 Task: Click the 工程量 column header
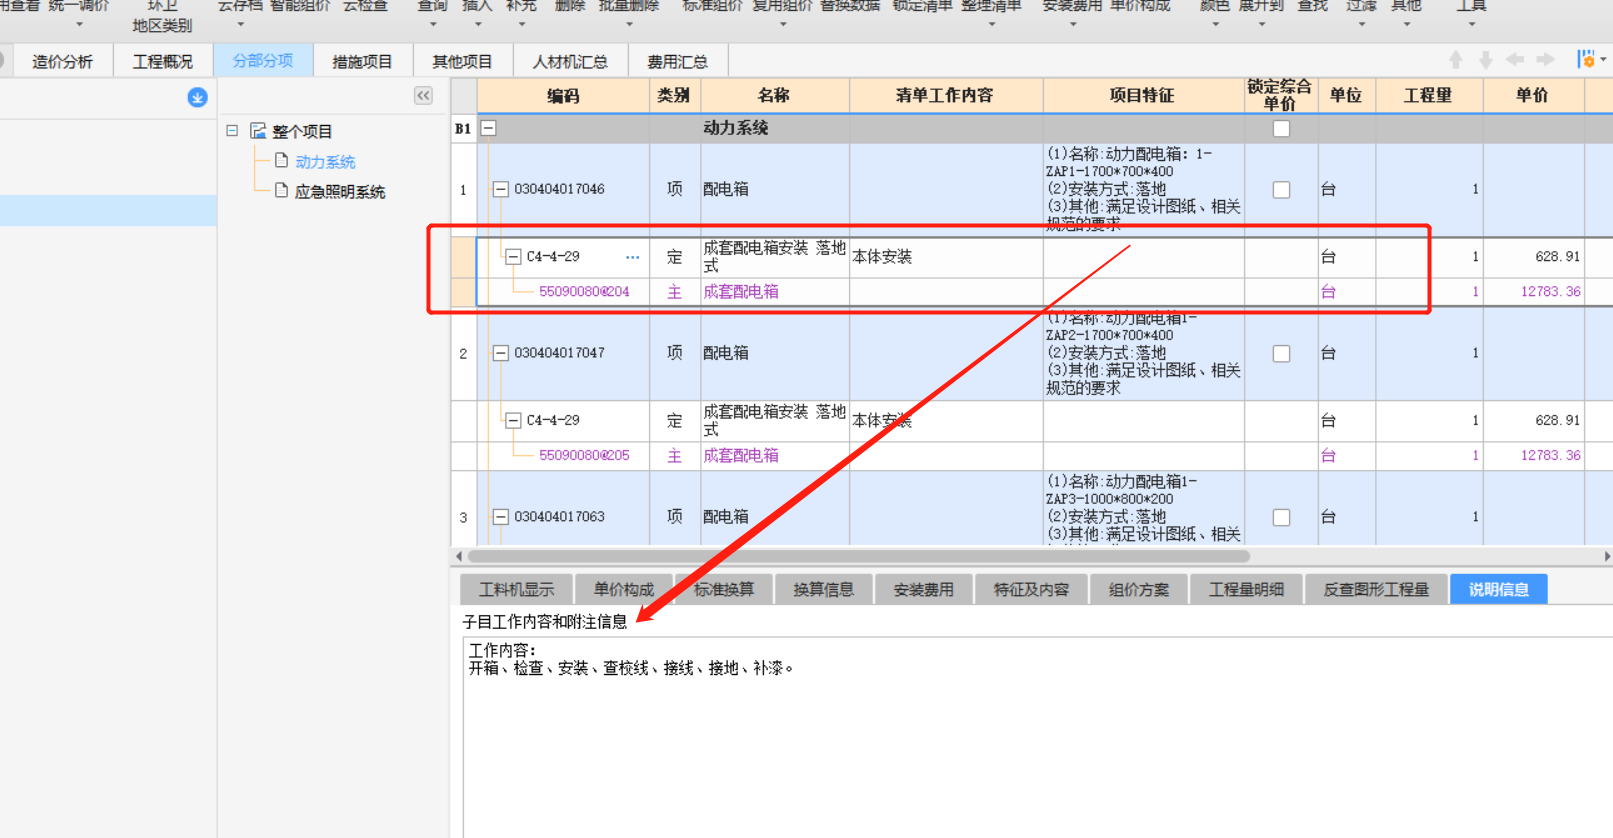pyautogui.click(x=1428, y=95)
